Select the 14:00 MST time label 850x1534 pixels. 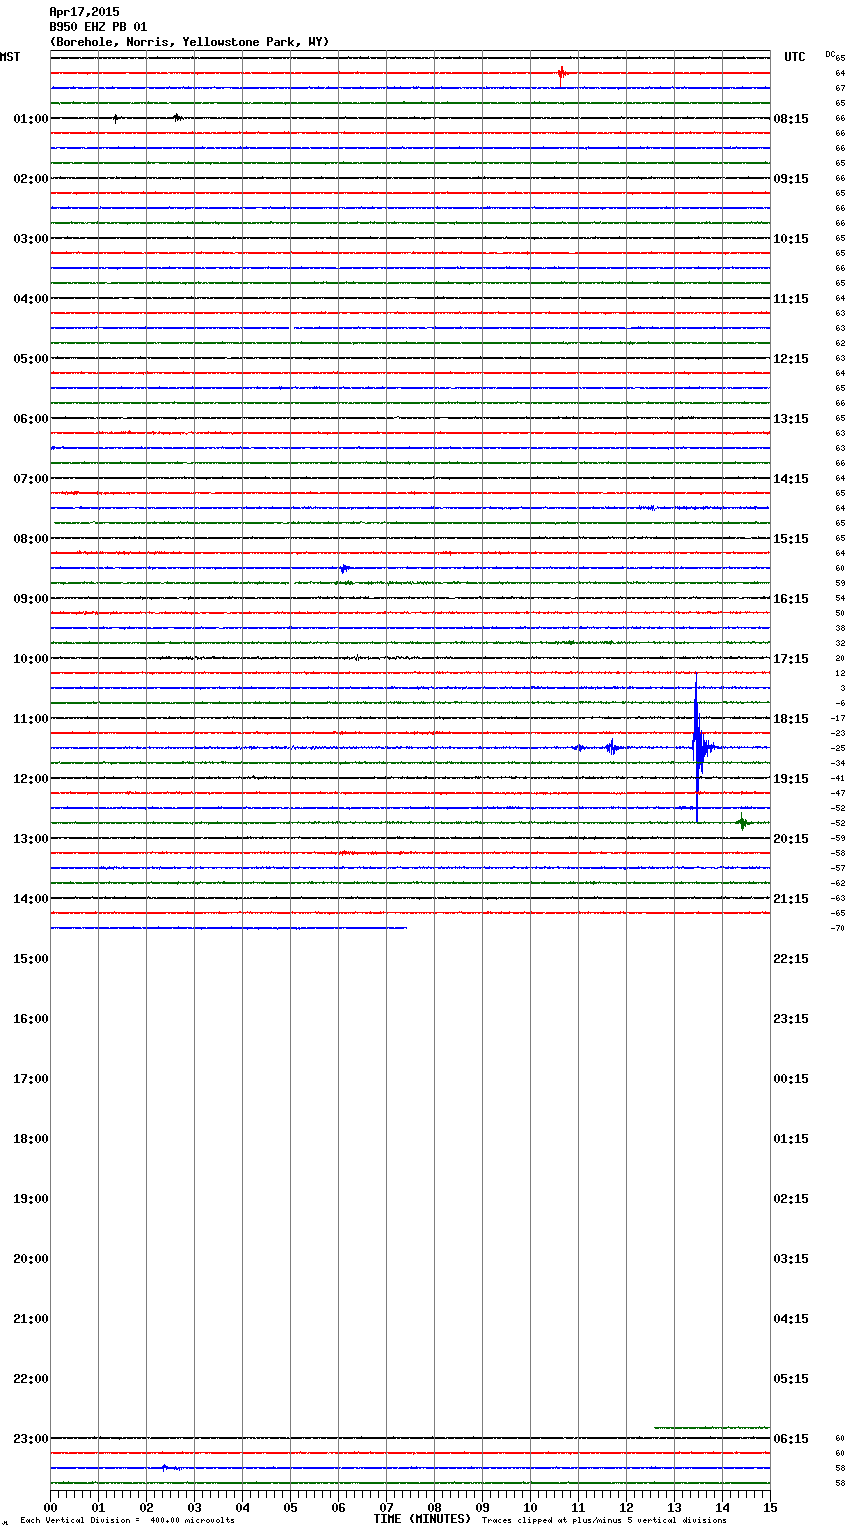31,899
